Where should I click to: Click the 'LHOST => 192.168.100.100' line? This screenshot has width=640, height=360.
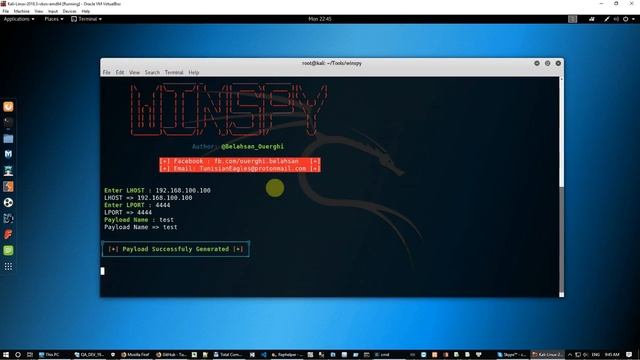click(148, 198)
